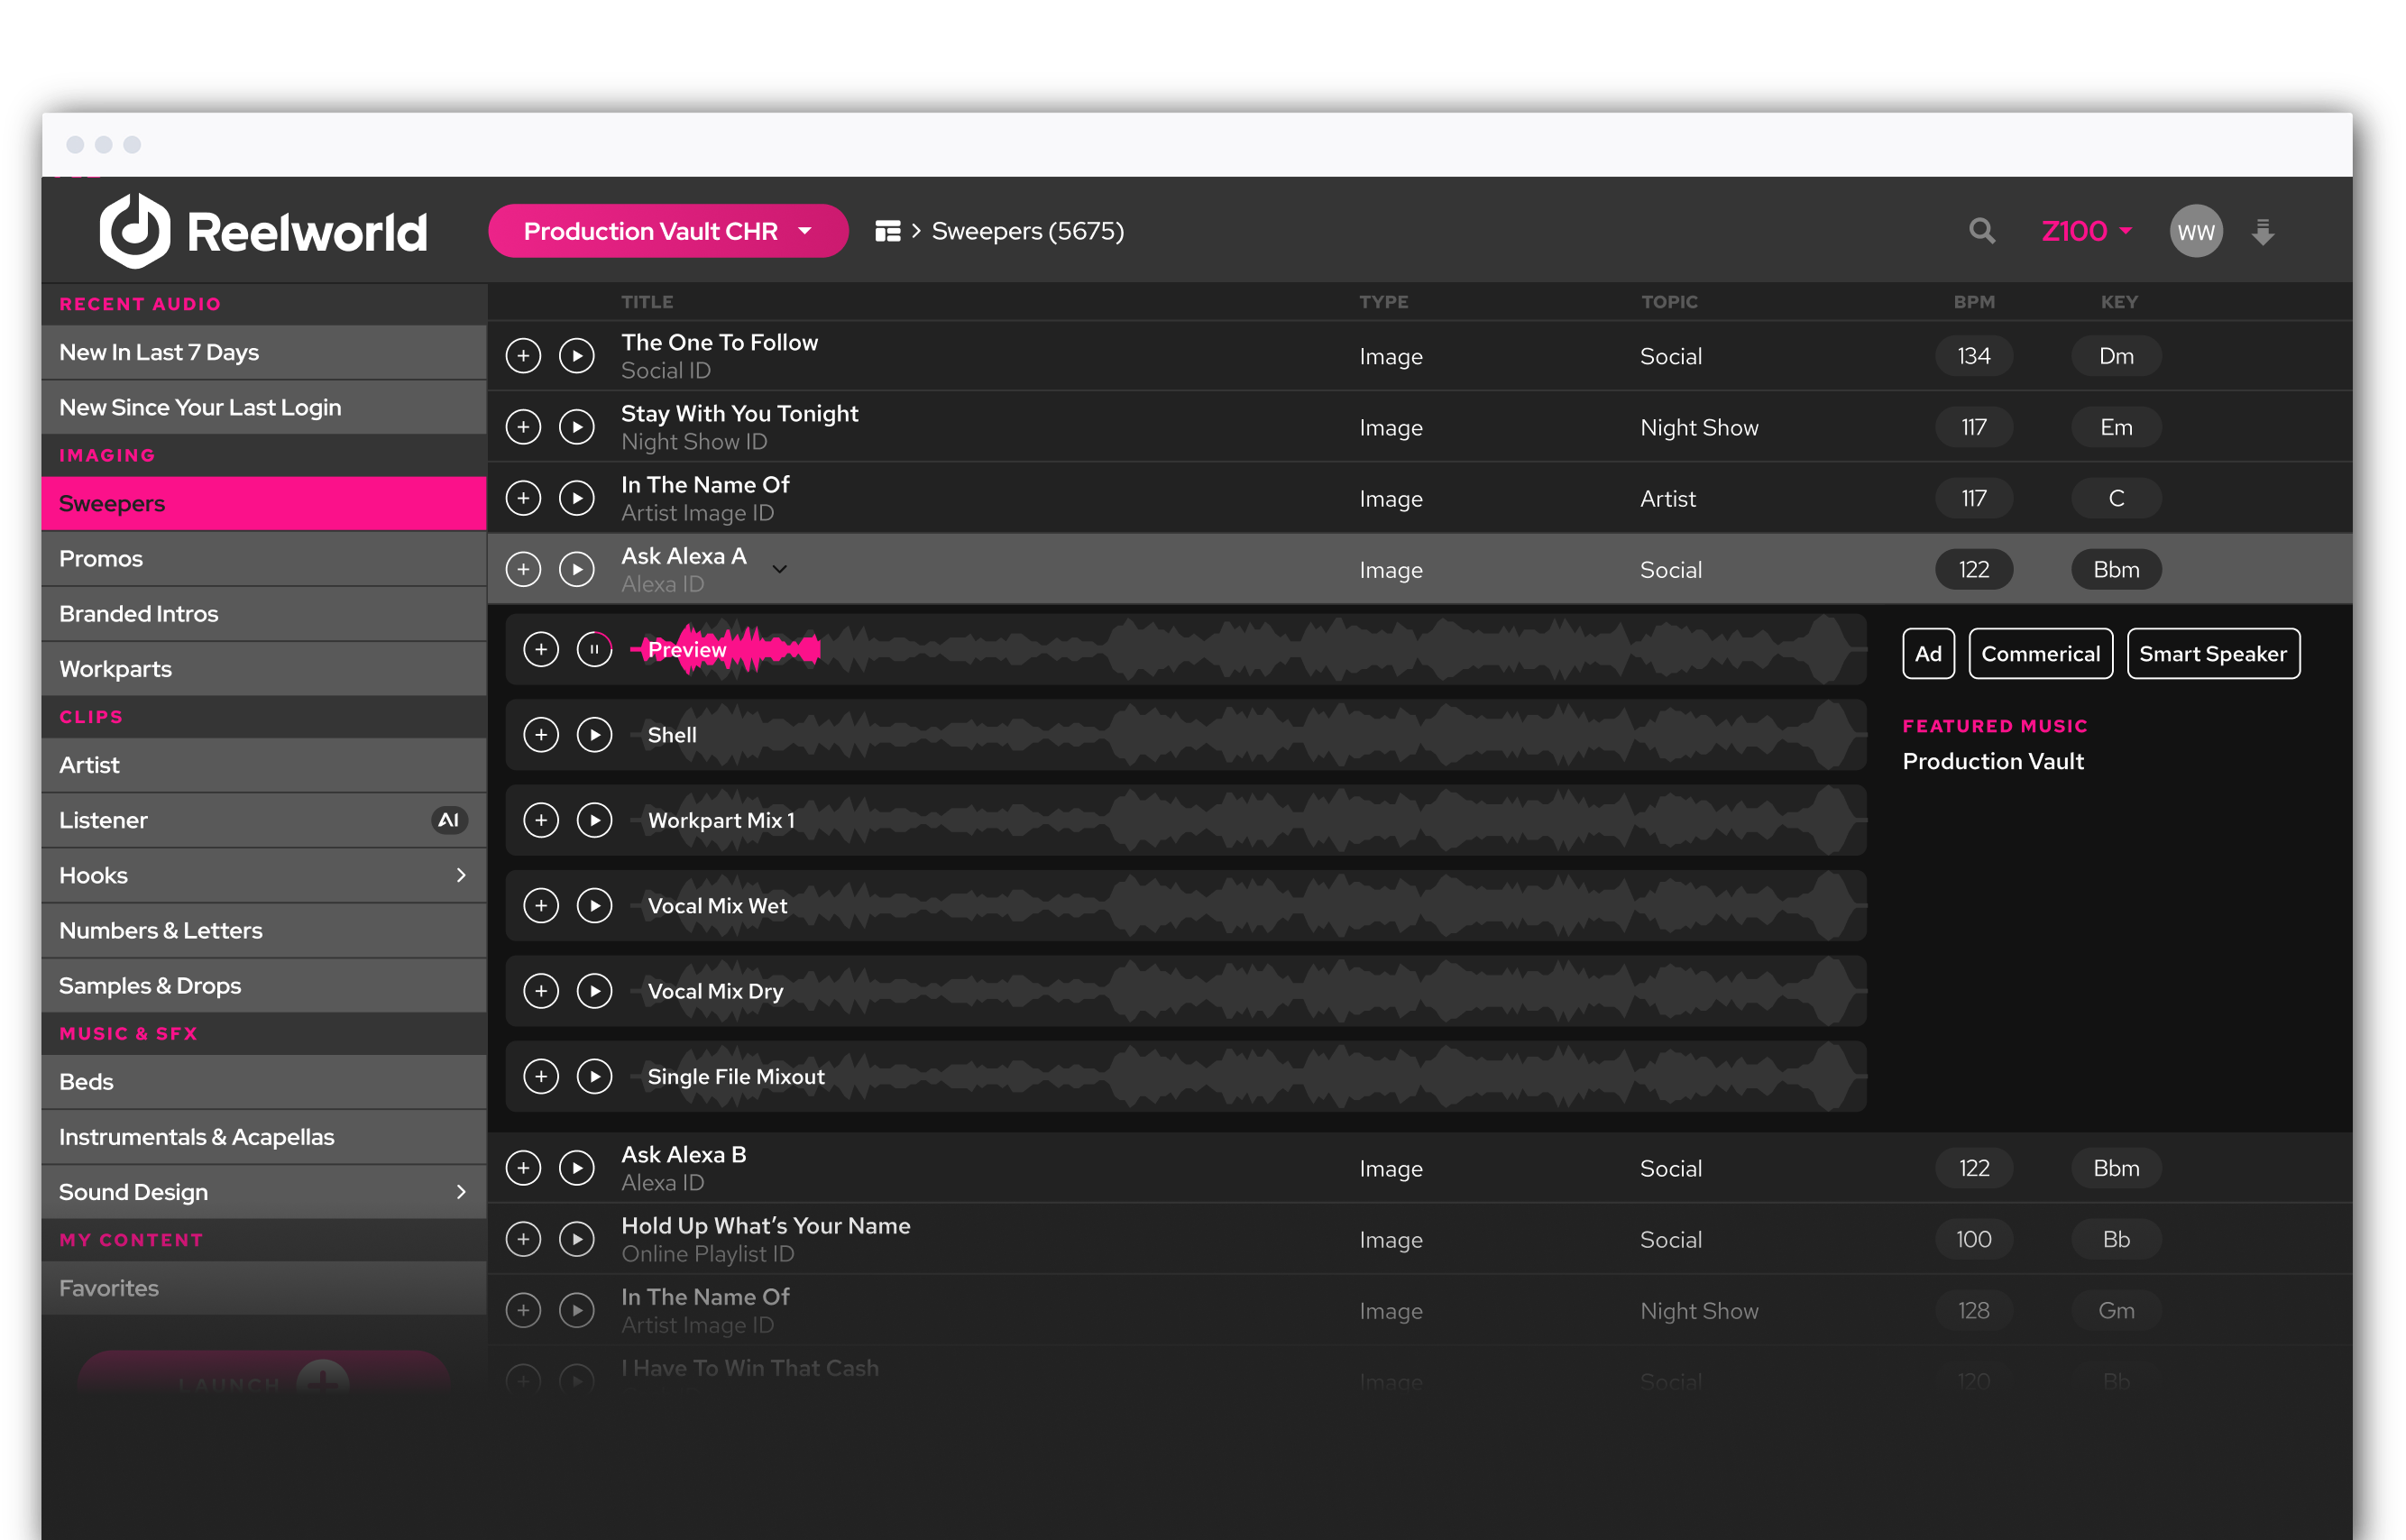Play the Shell file

click(595, 735)
